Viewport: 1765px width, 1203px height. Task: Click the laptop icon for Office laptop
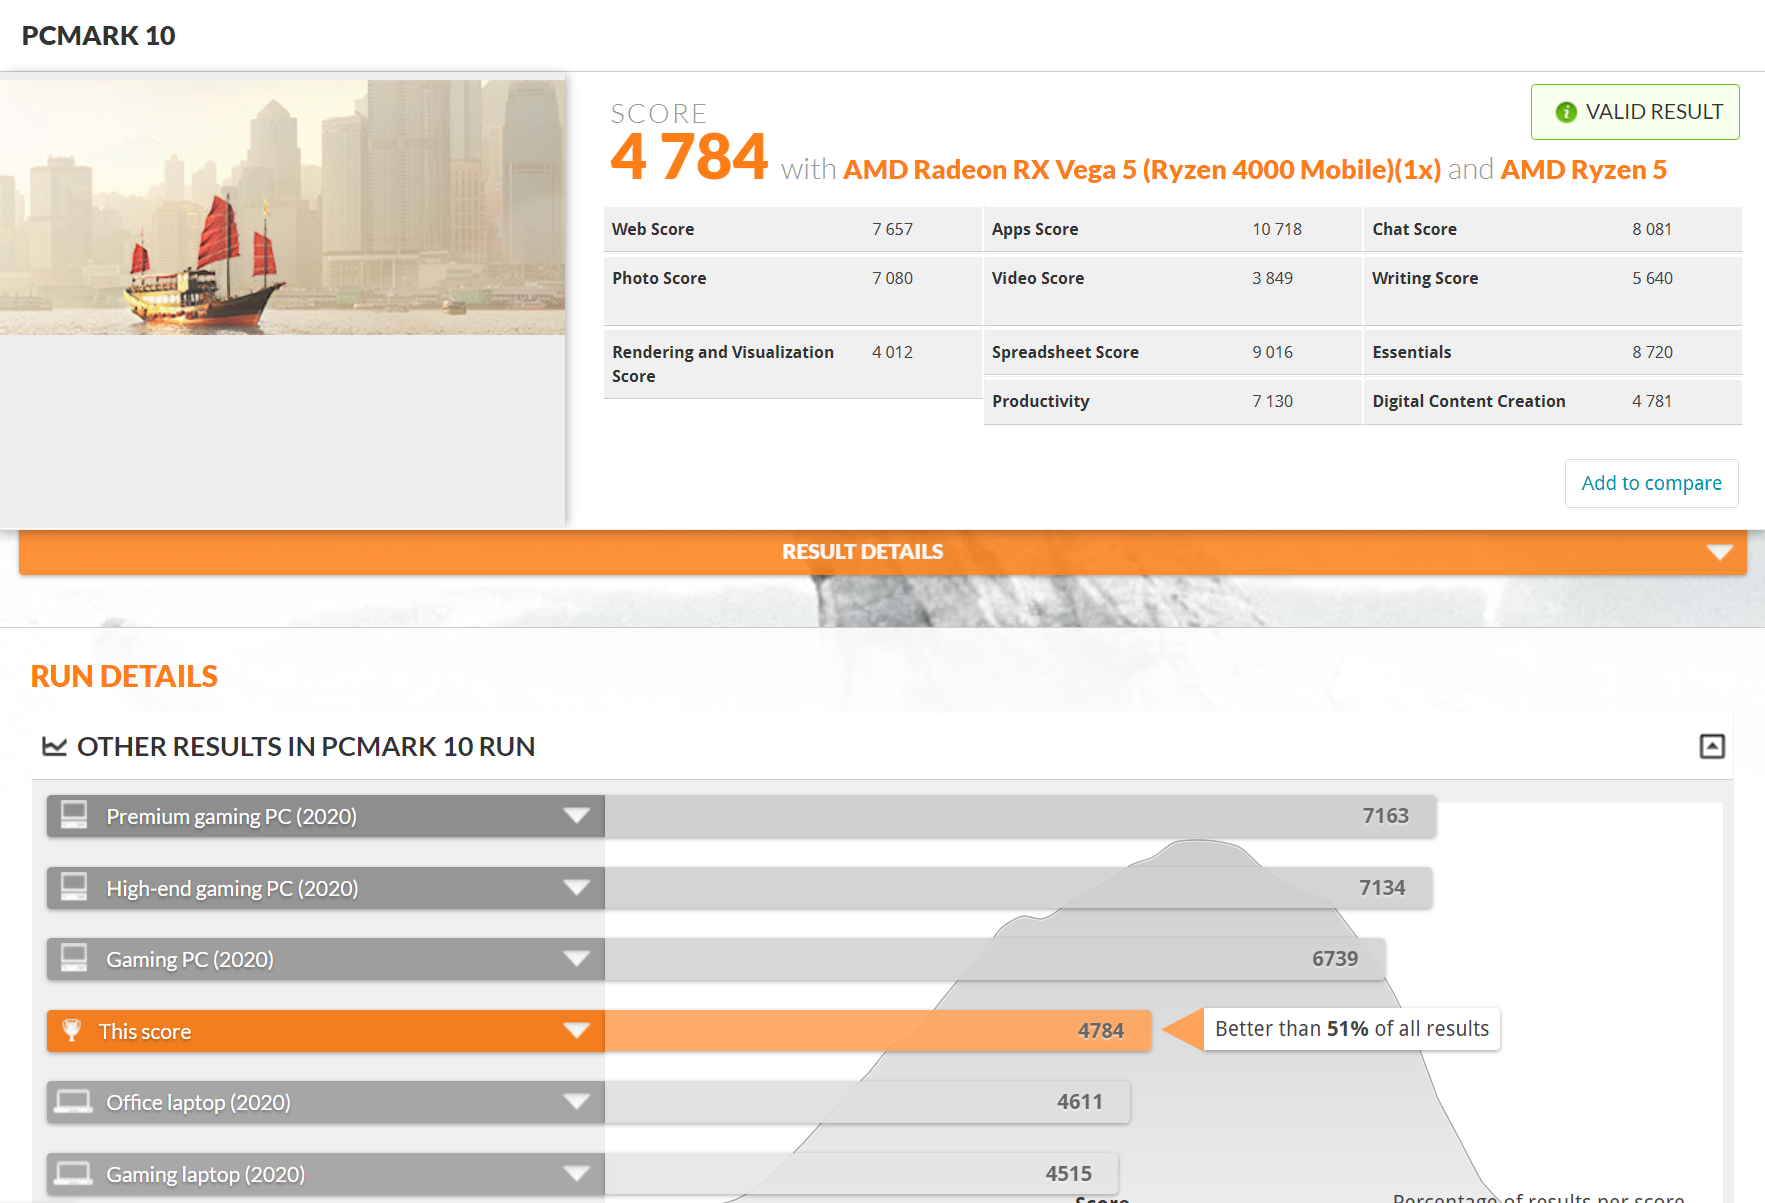pos(74,1102)
